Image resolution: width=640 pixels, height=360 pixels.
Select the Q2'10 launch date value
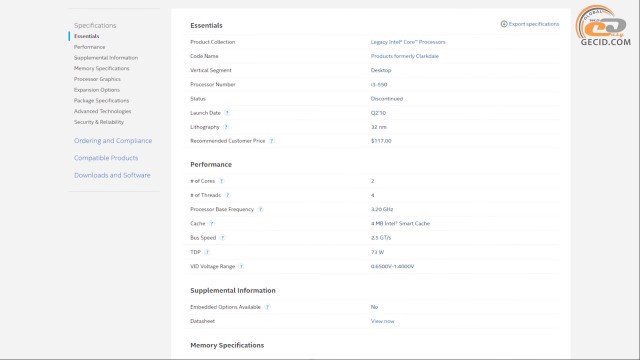point(378,113)
